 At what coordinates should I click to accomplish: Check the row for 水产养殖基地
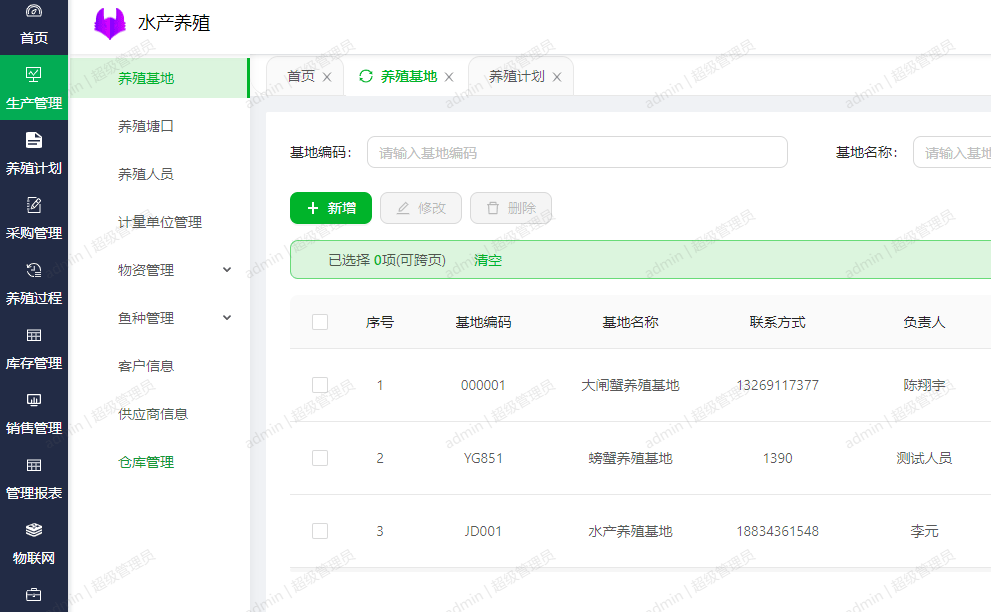(320, 531)
